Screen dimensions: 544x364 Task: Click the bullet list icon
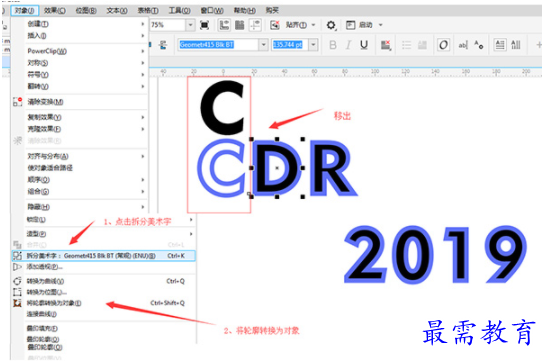(407, 45)
